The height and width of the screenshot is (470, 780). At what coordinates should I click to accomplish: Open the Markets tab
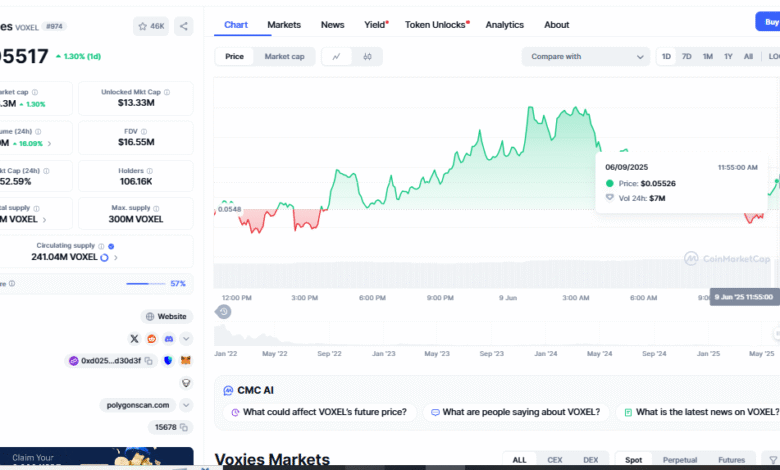point(284,25)
